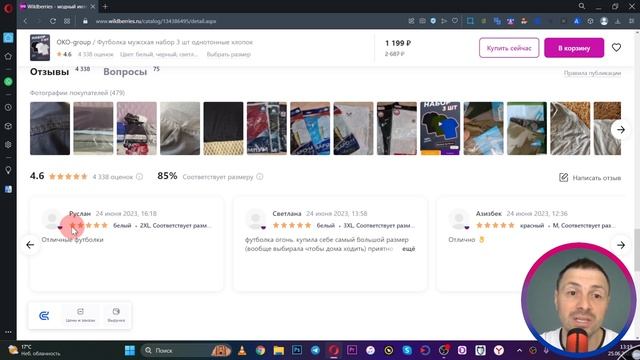Viewport: 640px width, 360px height.
Task: Switch to the 'Вопросы' tab
Action: tap(125, 72)
